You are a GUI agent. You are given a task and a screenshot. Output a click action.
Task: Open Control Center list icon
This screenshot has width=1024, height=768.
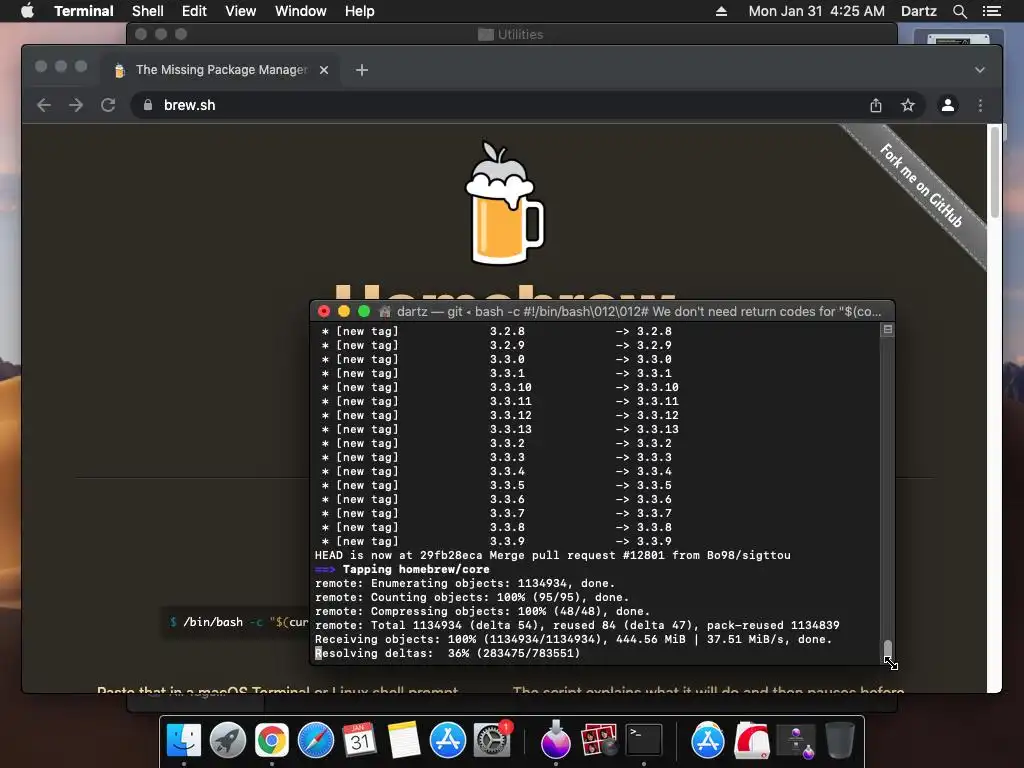[x=992, y=11]
